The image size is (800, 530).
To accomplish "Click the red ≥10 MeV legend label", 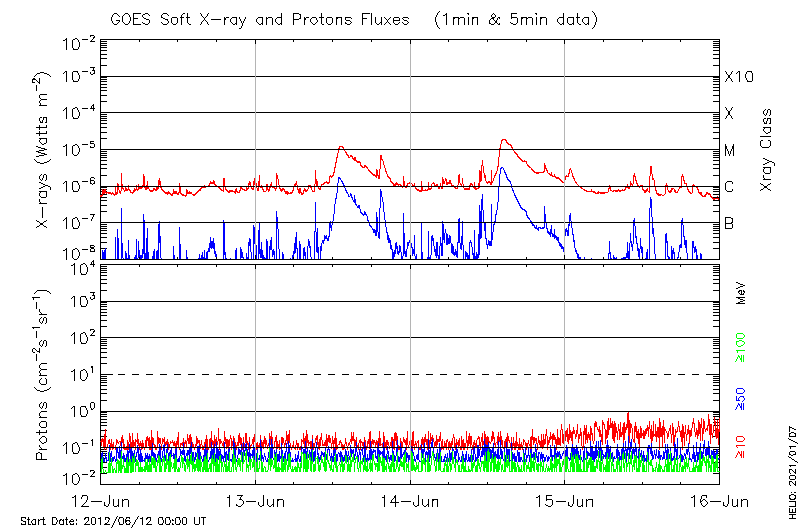I will pyautogui.click(x=741, y=446).
